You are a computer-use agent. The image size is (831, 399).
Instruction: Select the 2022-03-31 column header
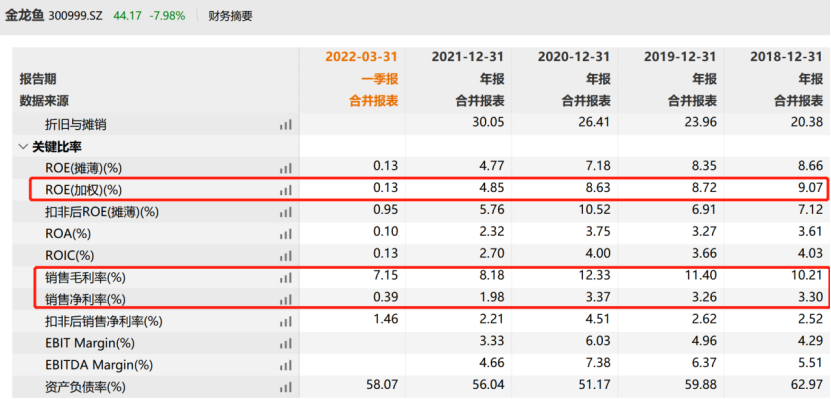pos(361,57)
